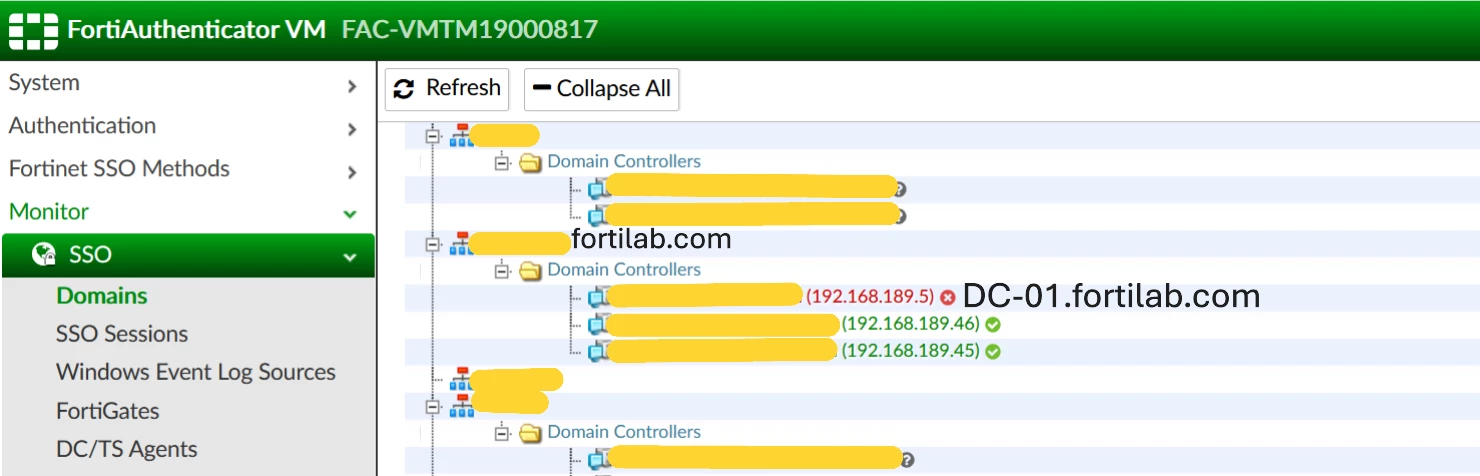Collapse the Monitor section chevron

click(350, 214)
